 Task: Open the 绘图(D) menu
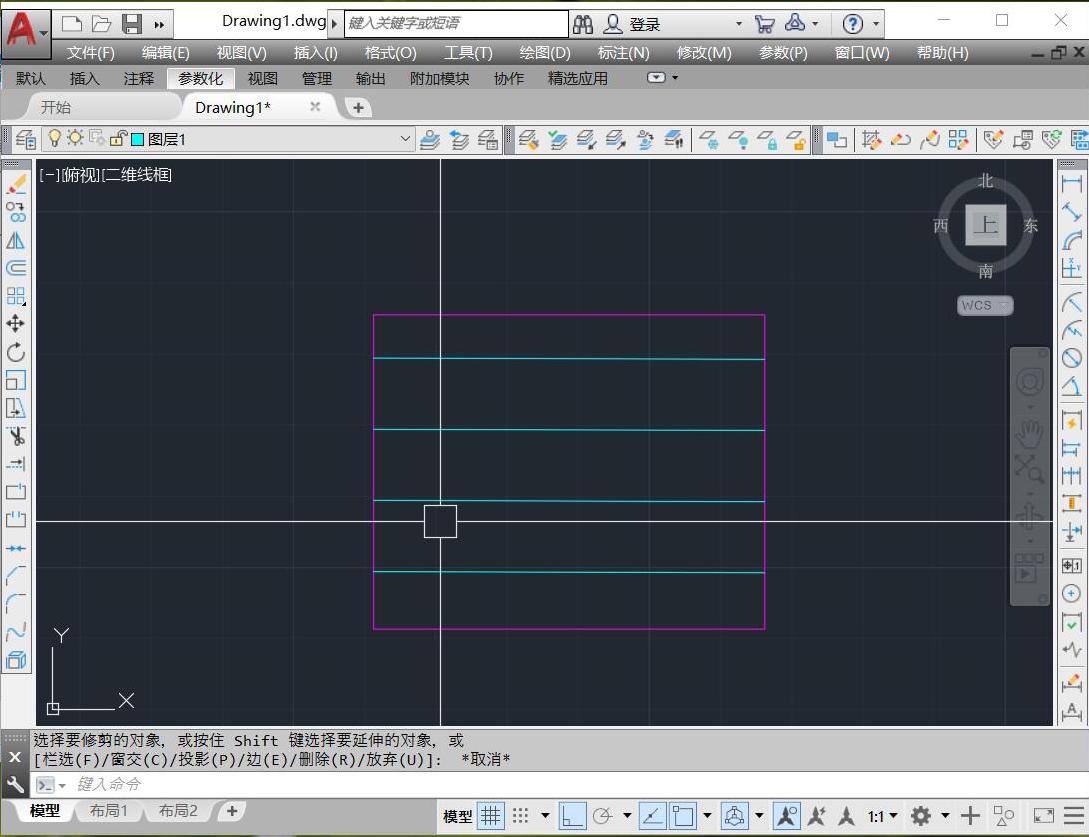[544, 53]
